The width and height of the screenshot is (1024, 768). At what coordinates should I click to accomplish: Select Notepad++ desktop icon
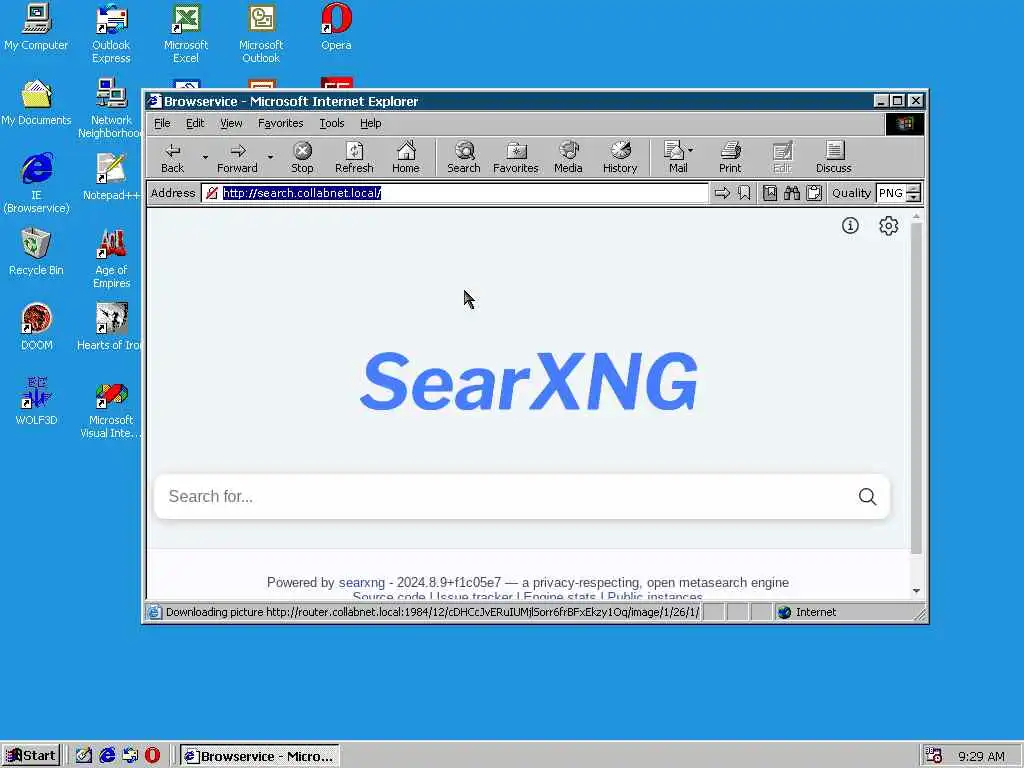111,178
